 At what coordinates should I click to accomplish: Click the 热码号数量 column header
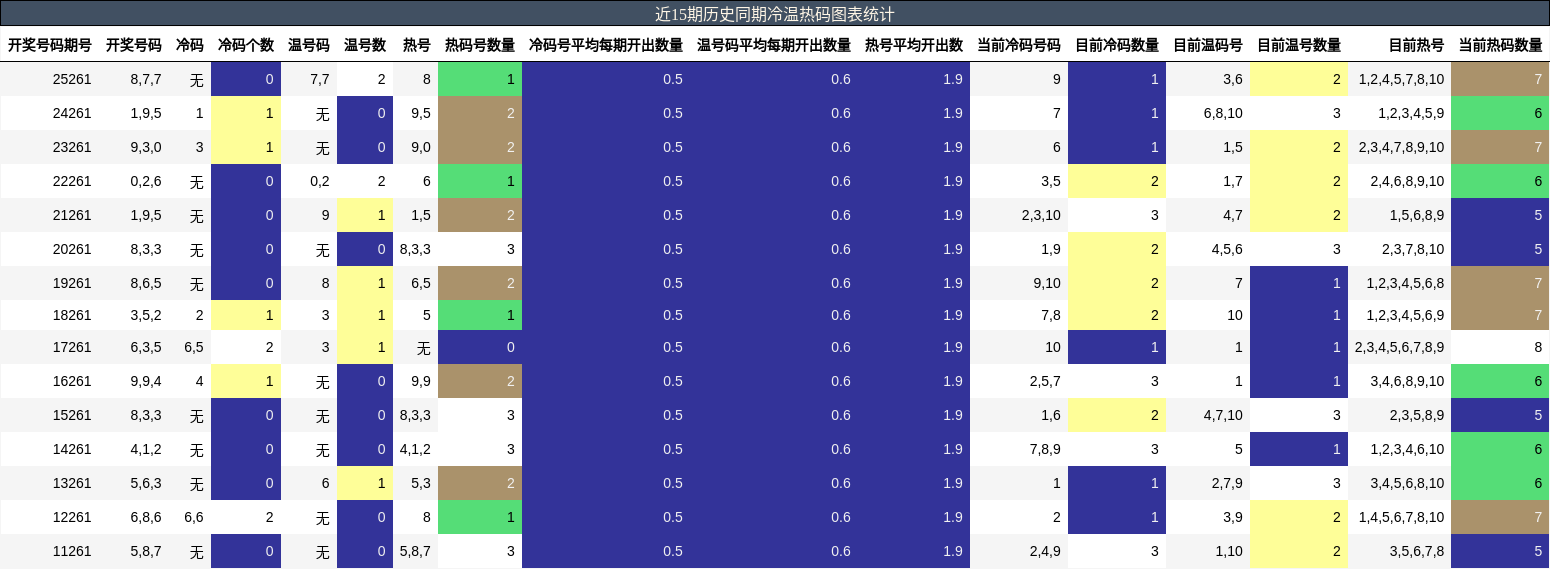tap(480, 45)
